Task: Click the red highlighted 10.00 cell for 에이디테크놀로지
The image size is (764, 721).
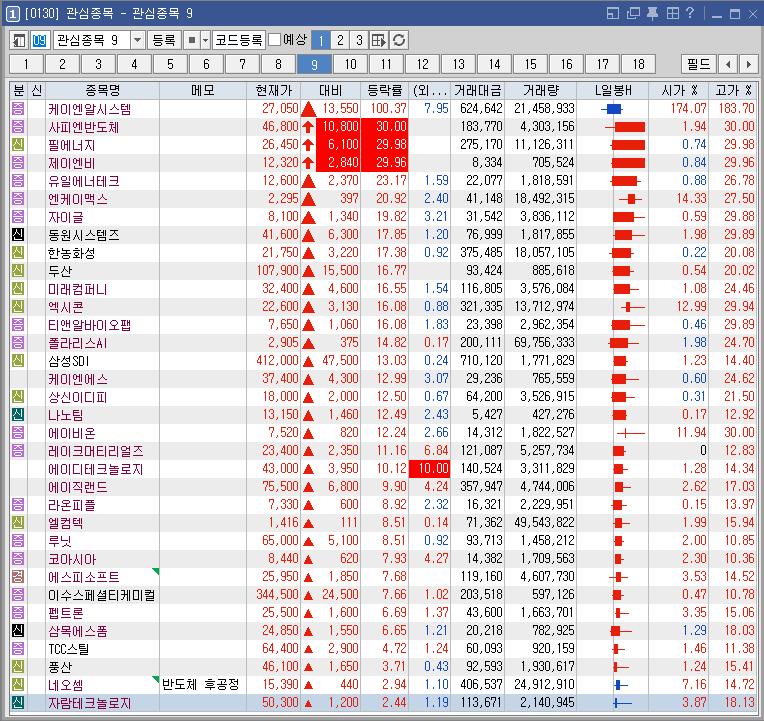Action: 429,469
